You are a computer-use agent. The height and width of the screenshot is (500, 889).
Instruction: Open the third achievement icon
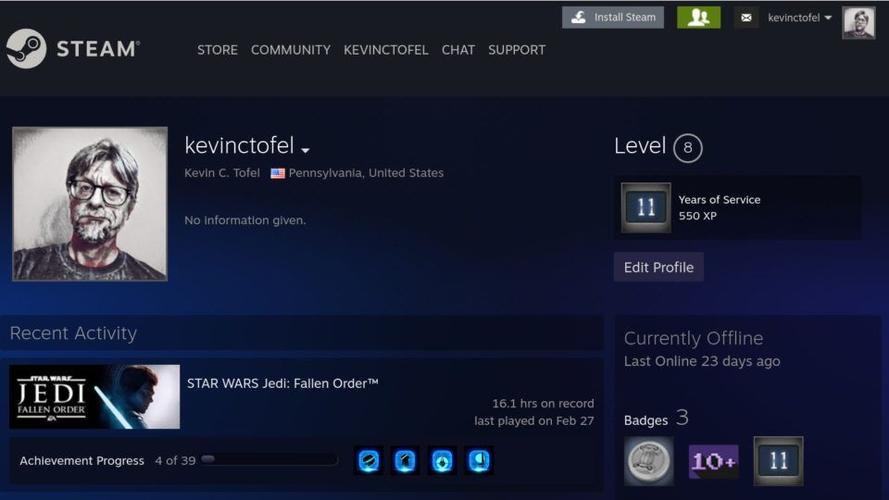point(442,460)
